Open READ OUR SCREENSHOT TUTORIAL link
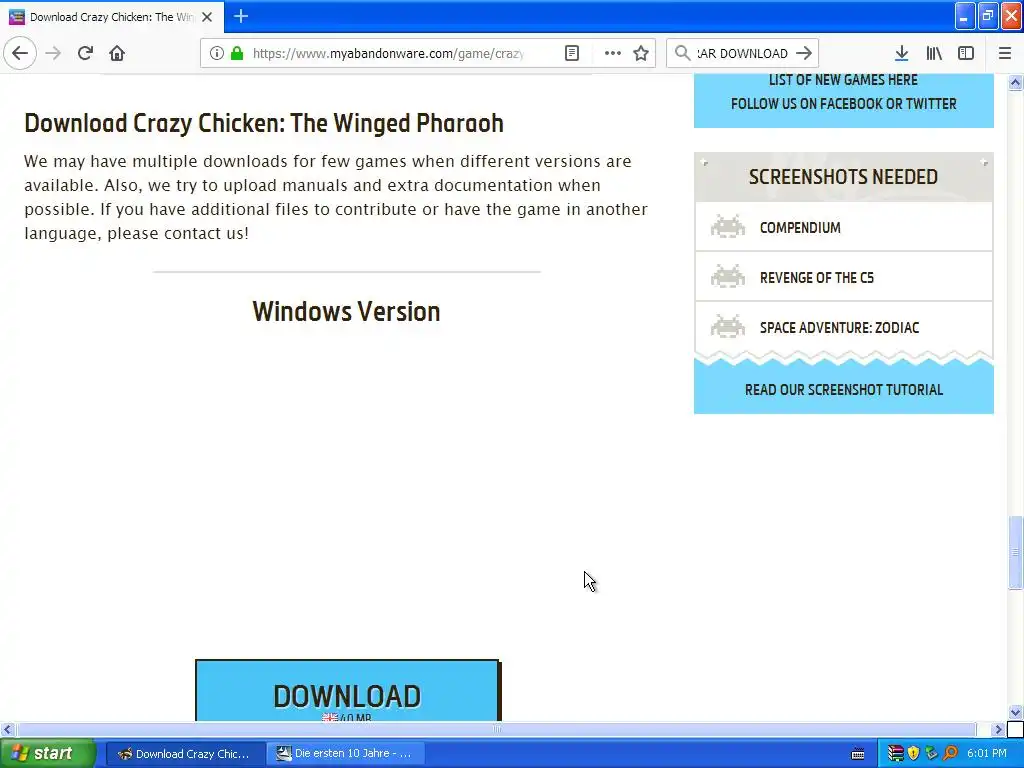Screen dimensions: 1024x768 [844, 390]
